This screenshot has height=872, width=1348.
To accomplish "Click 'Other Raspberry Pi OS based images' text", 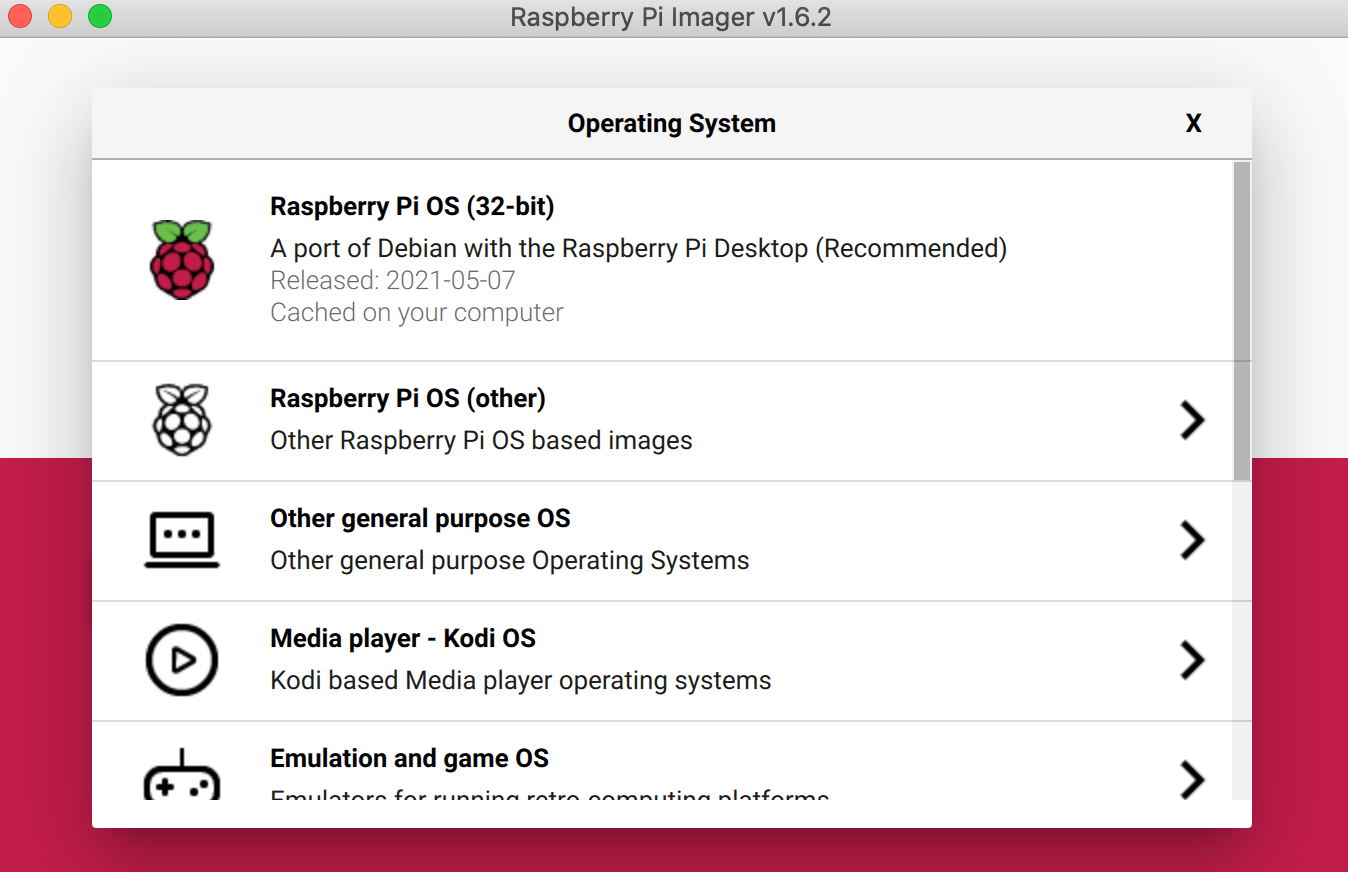I will tap(481, 440).
